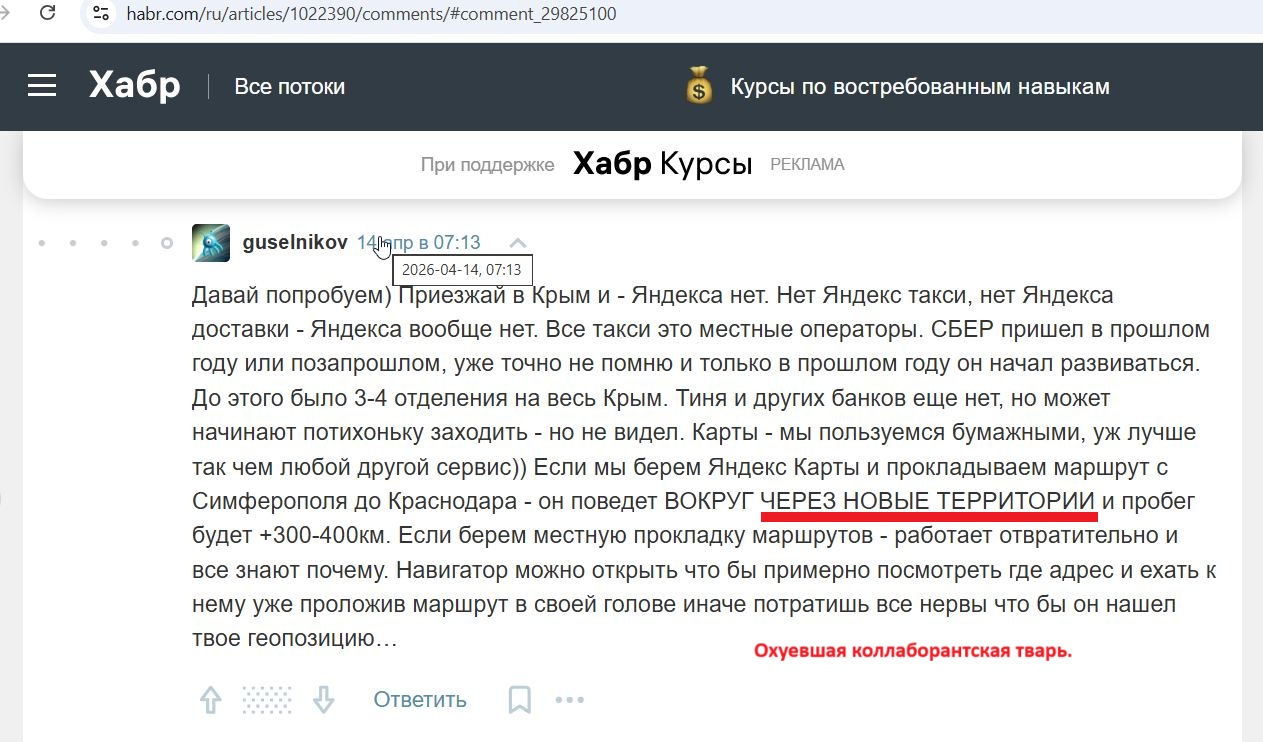Click the При поддержке text
Image resolution: width=1263 pixels, height=742 pixels.
point(487,165)
